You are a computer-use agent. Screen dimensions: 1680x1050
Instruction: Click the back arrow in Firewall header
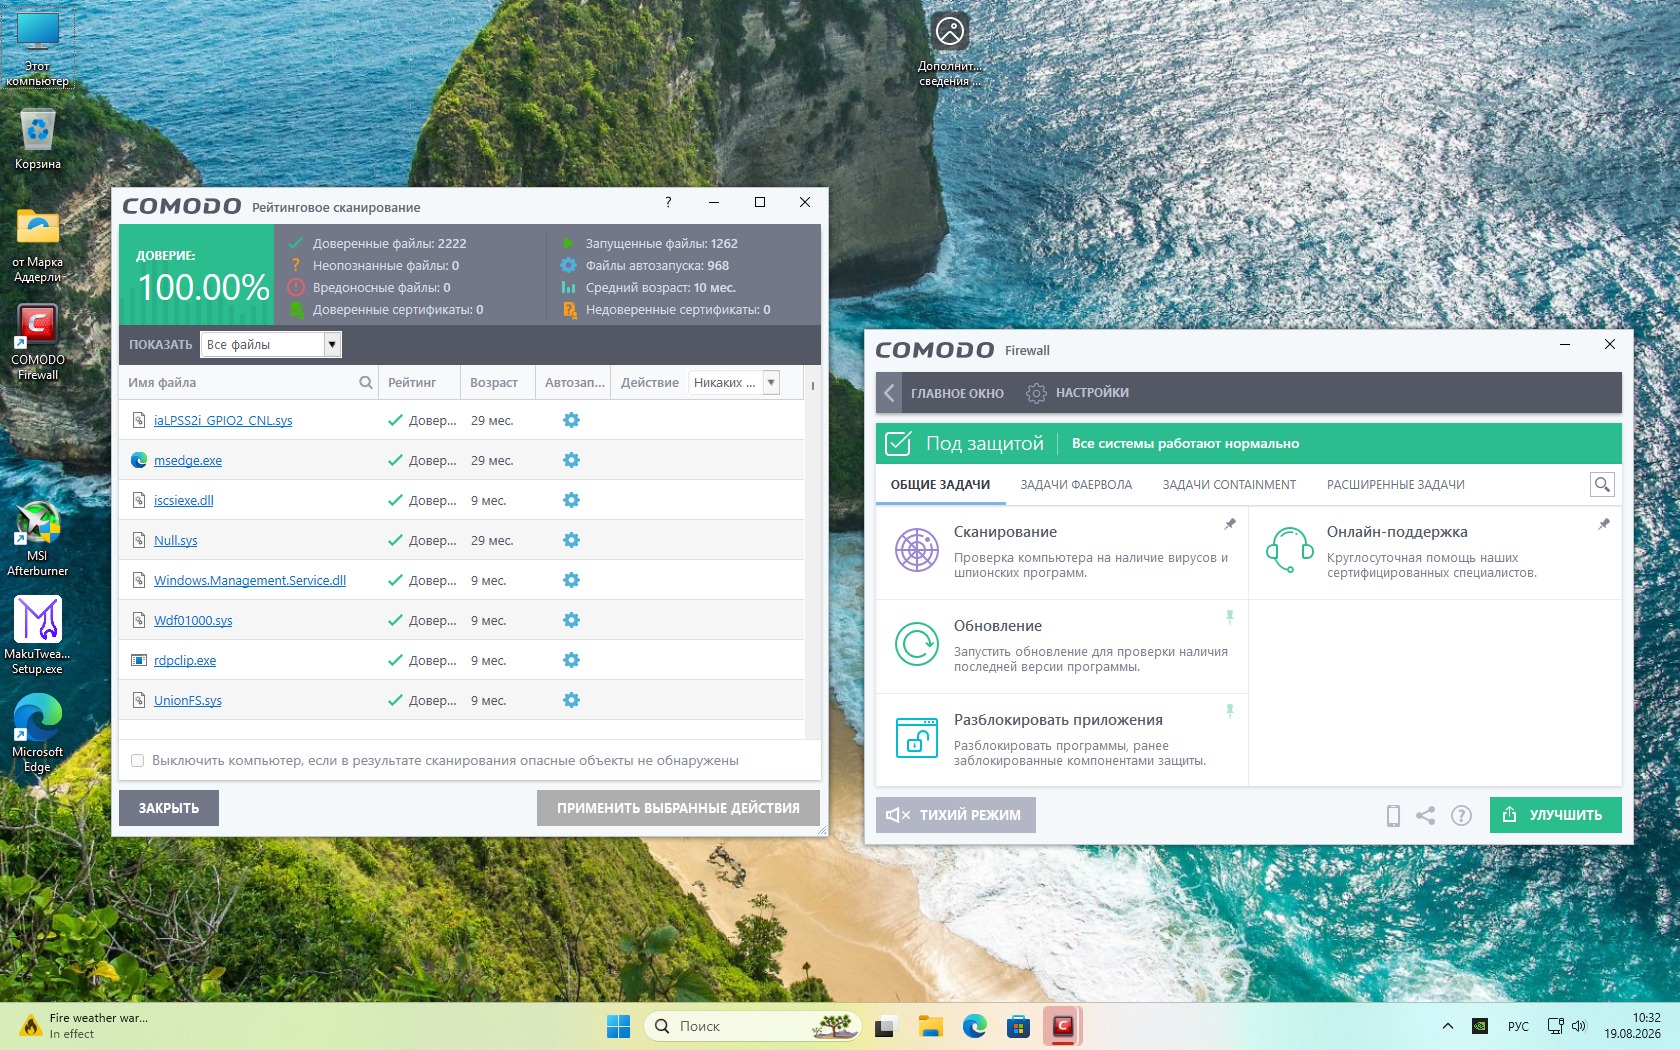(x=889, y=393)
